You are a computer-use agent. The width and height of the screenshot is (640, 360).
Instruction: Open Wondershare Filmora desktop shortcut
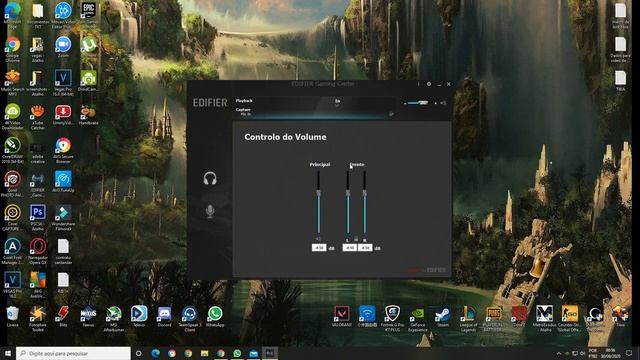pyautogui.click(x=63, y=217)
